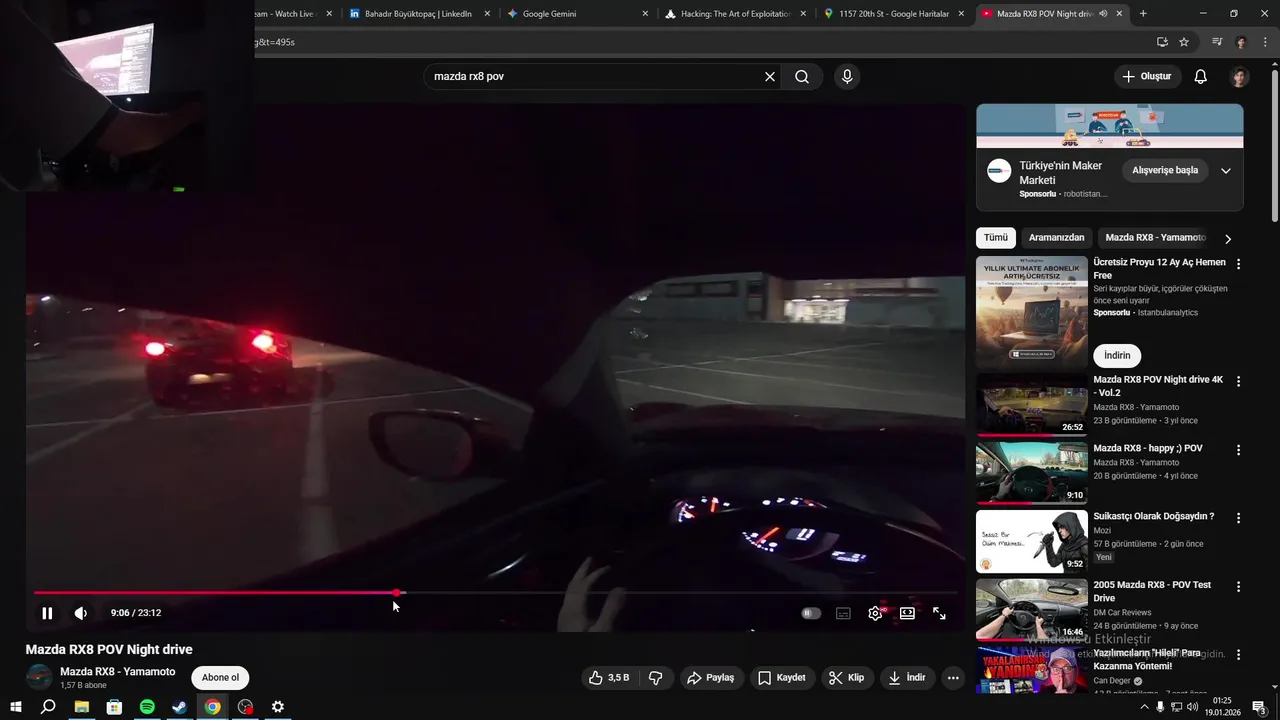
Task: Start voice search with the microphone
Action: click(847, 76)
